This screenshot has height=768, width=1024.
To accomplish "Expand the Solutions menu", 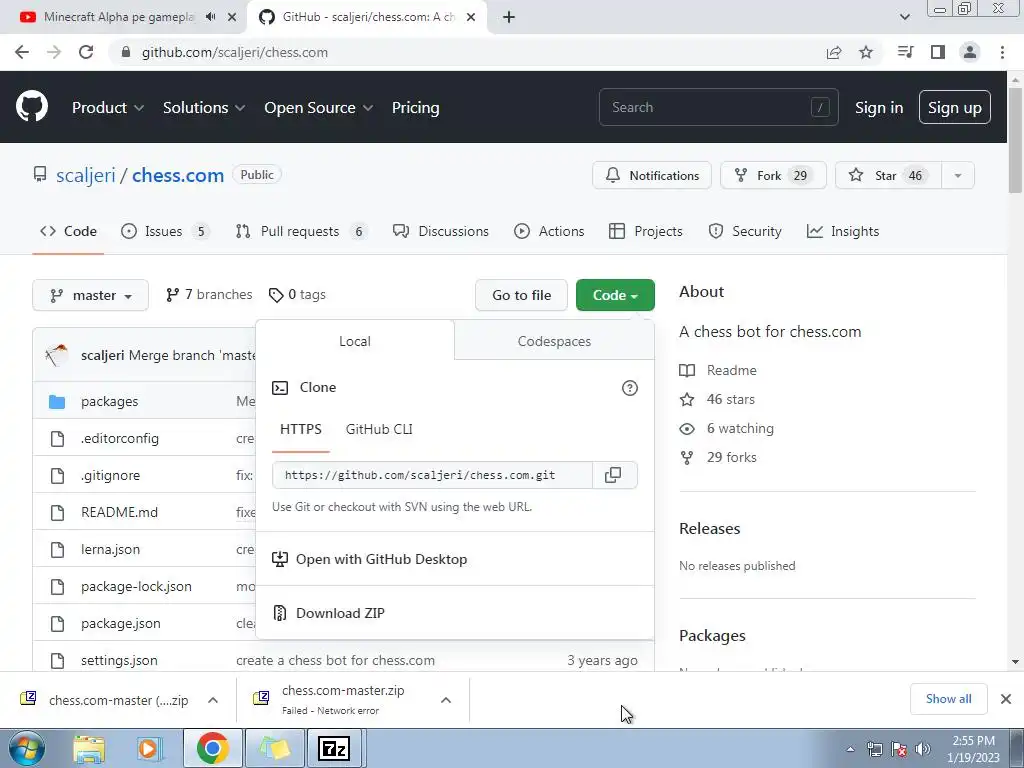I will [x=204, y=107].
